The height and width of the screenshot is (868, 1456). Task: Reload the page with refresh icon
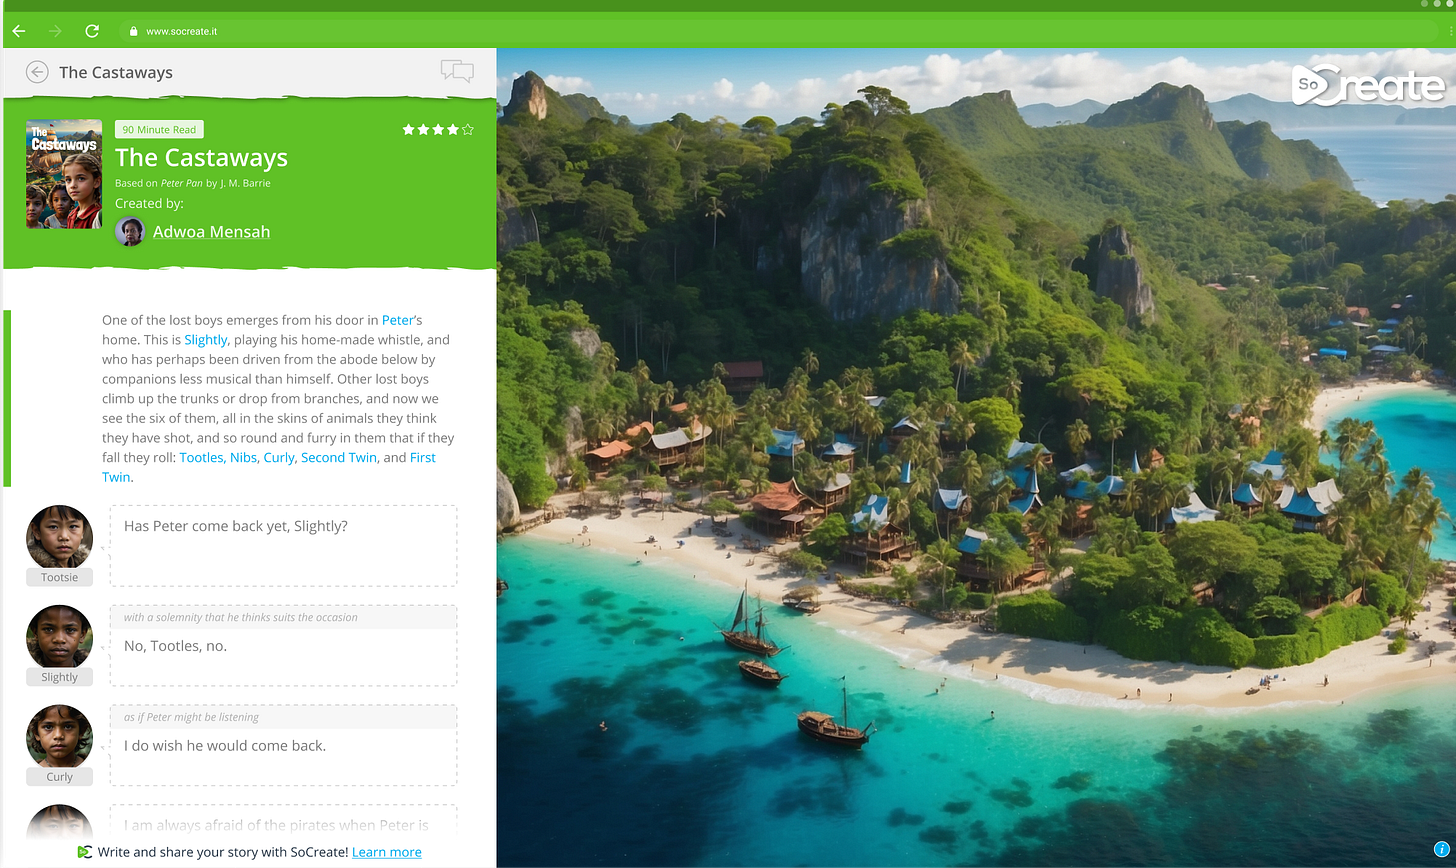[x=92, y=31]
